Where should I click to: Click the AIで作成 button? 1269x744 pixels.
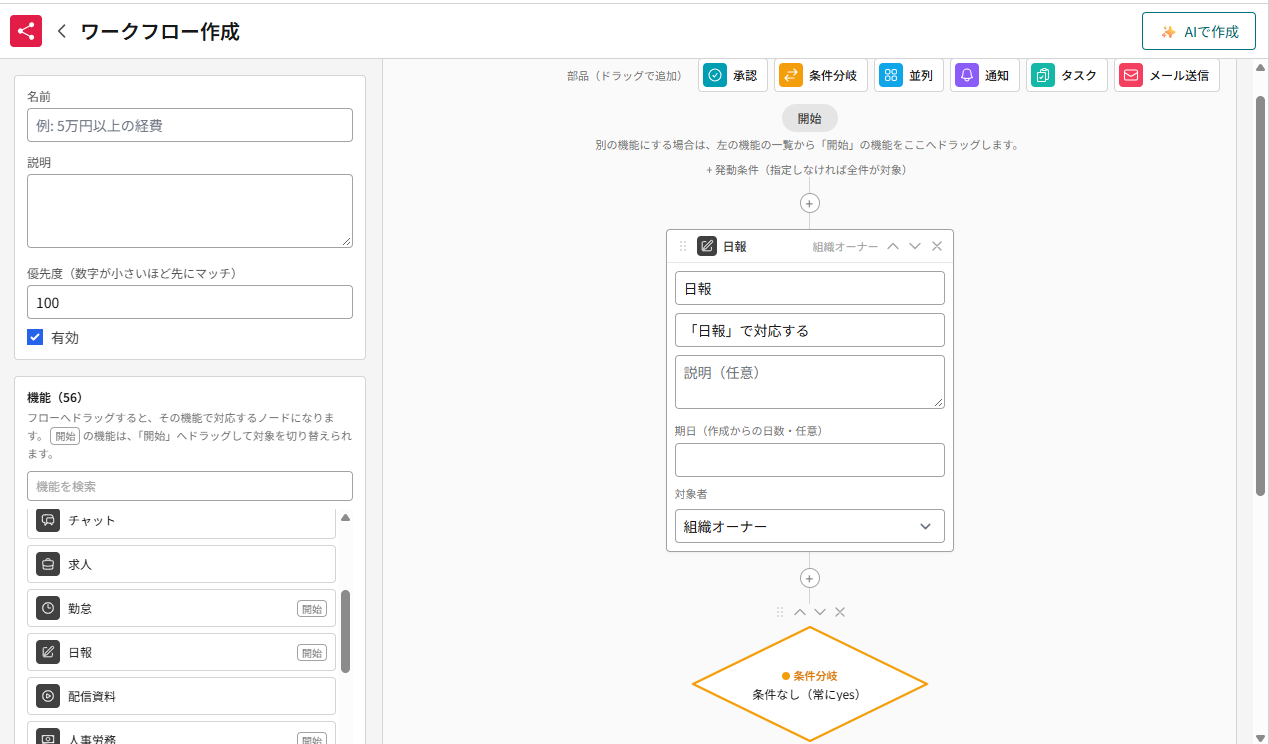click(1199, 31)
